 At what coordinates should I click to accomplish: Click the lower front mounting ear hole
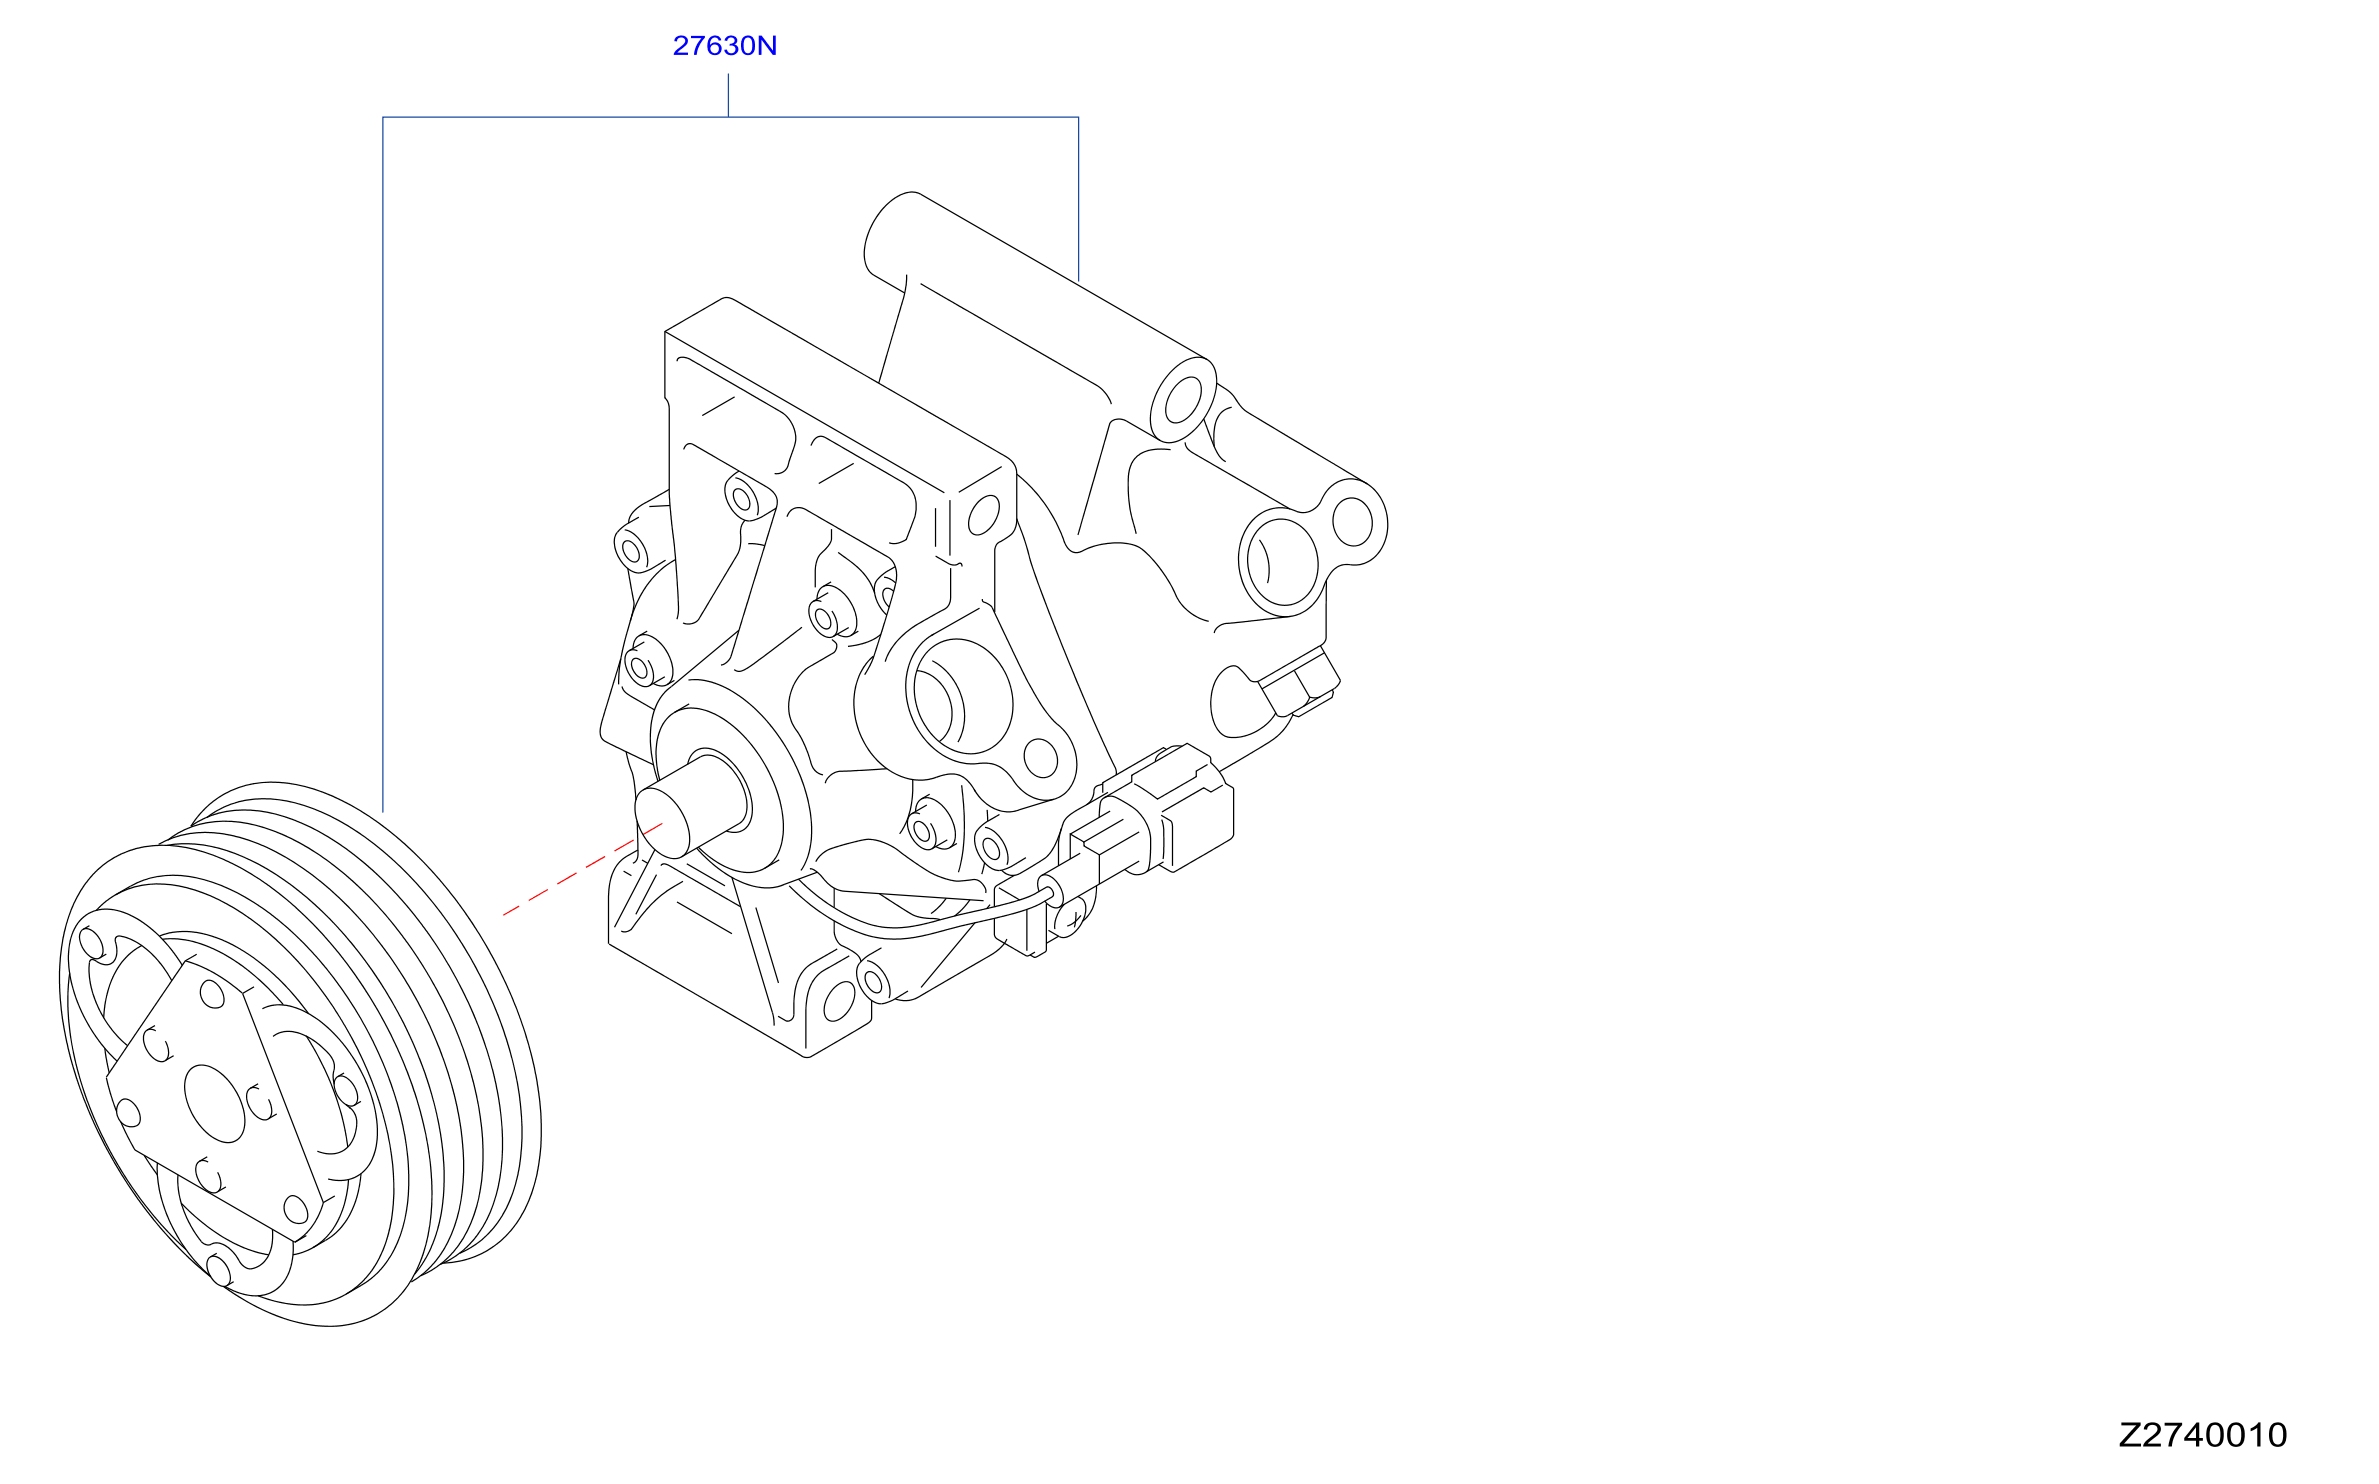[839, 1002]
